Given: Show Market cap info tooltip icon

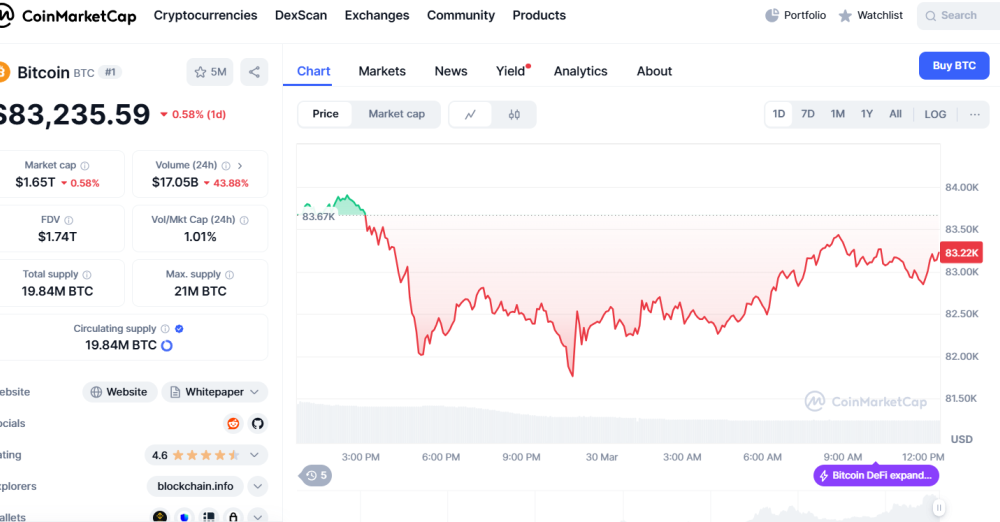Looking at the screenshot, I should 85,166.
